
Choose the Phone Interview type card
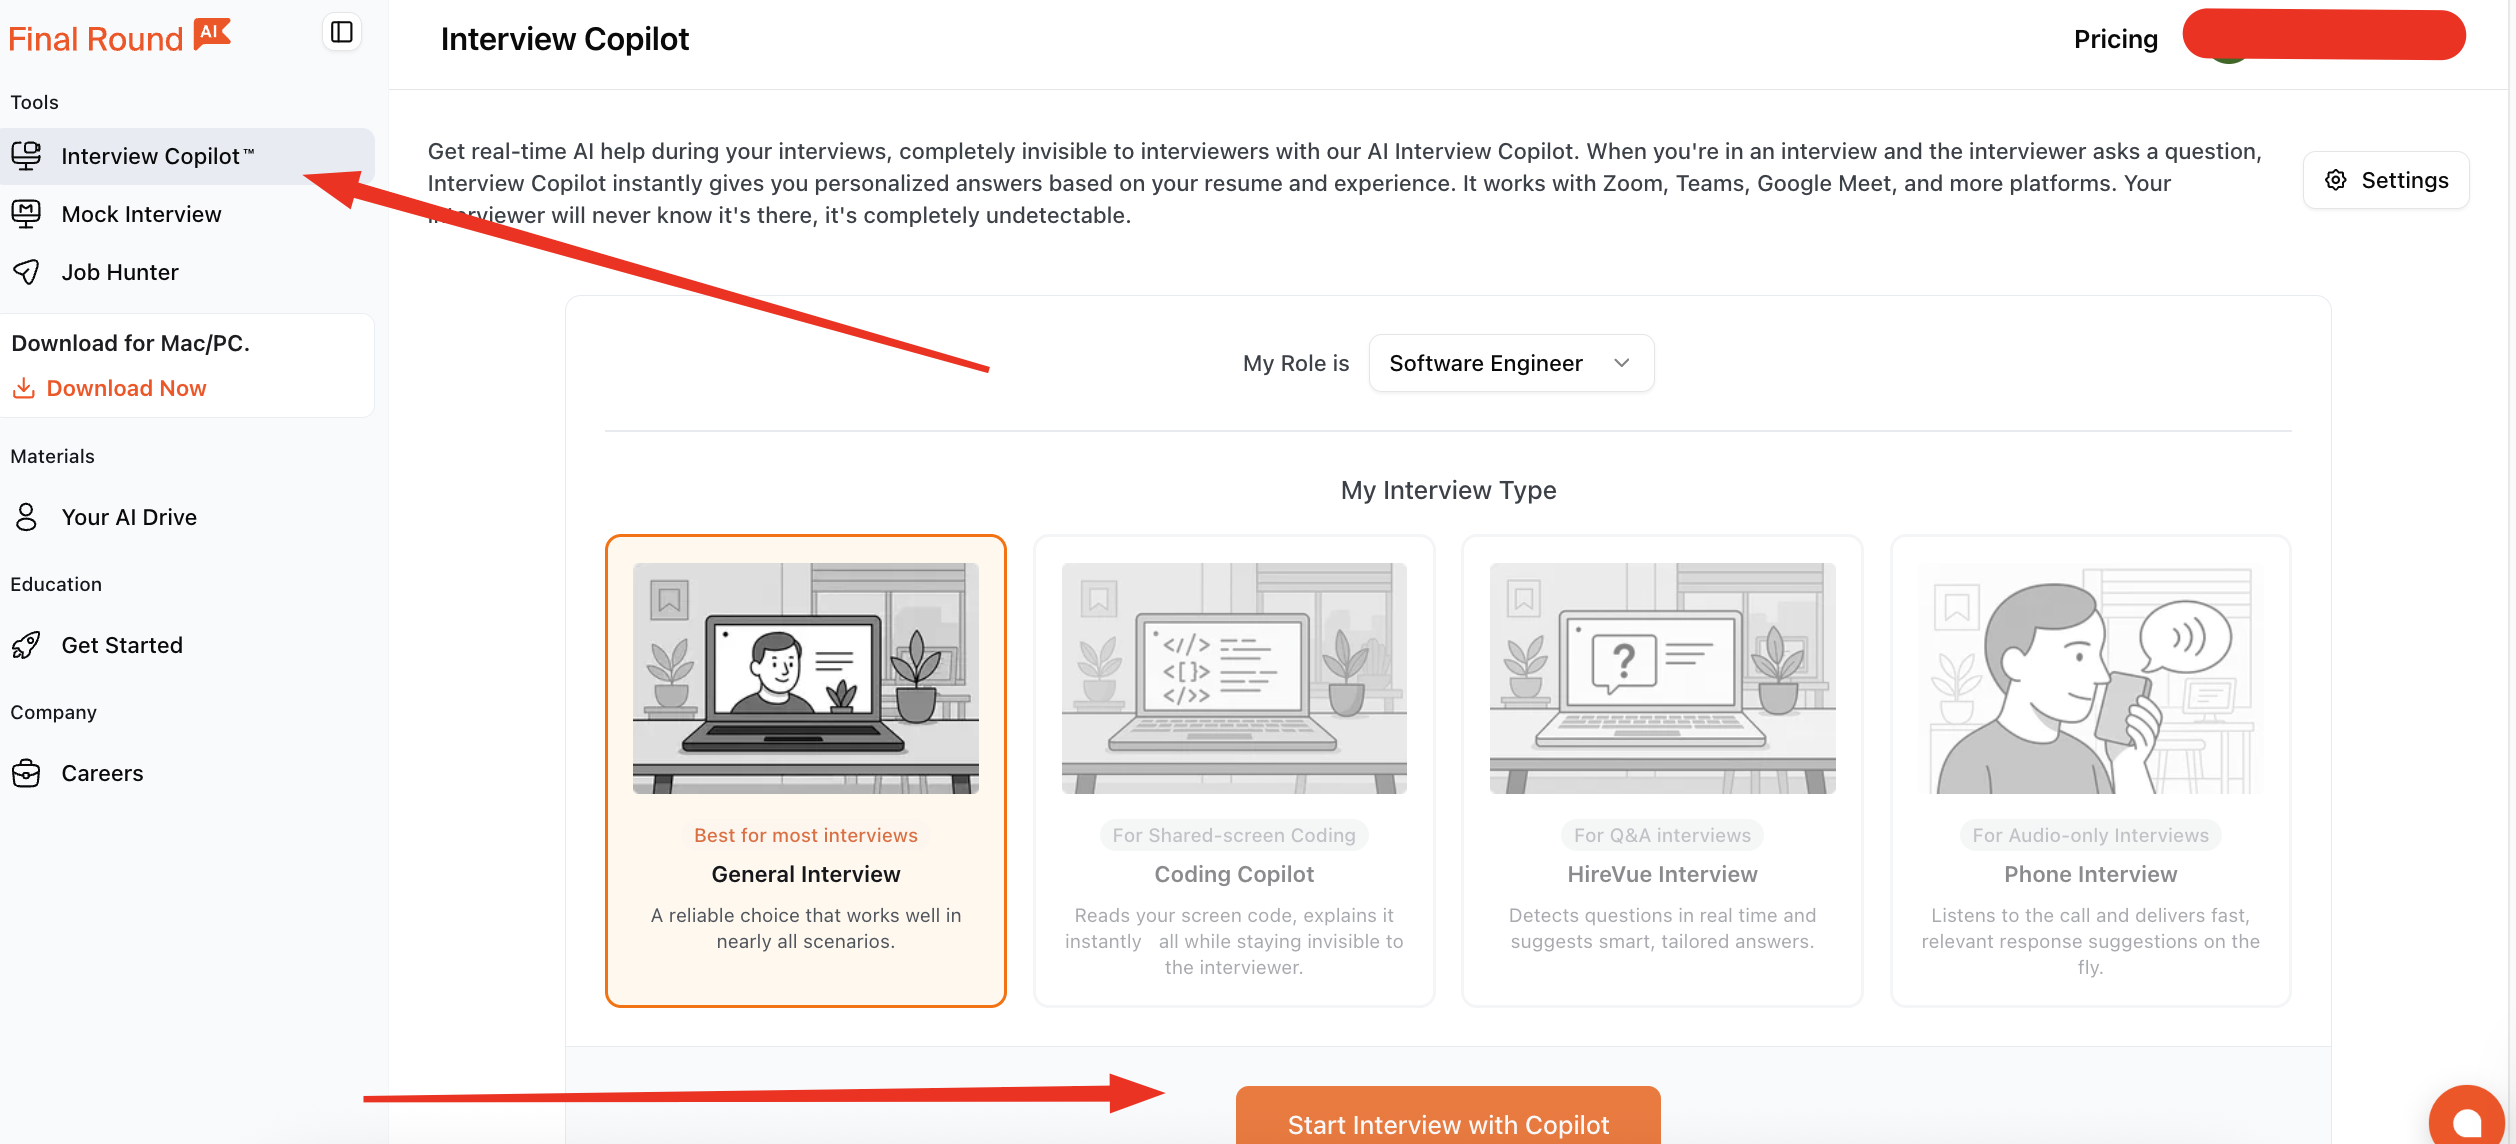(2089, 770)
